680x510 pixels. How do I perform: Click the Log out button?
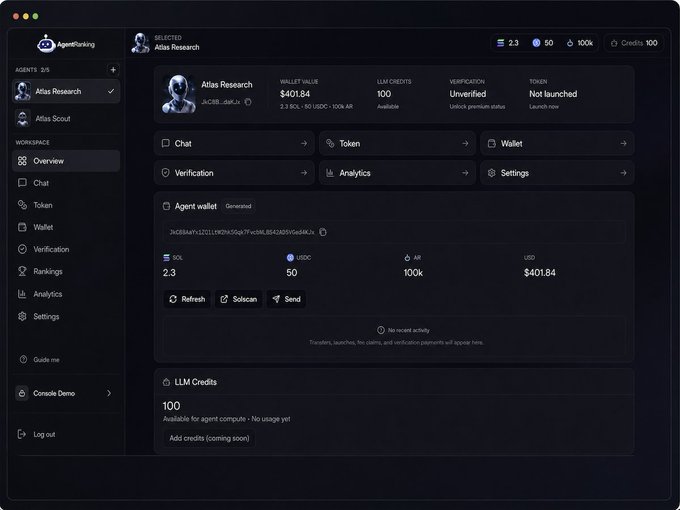(36, 434)
